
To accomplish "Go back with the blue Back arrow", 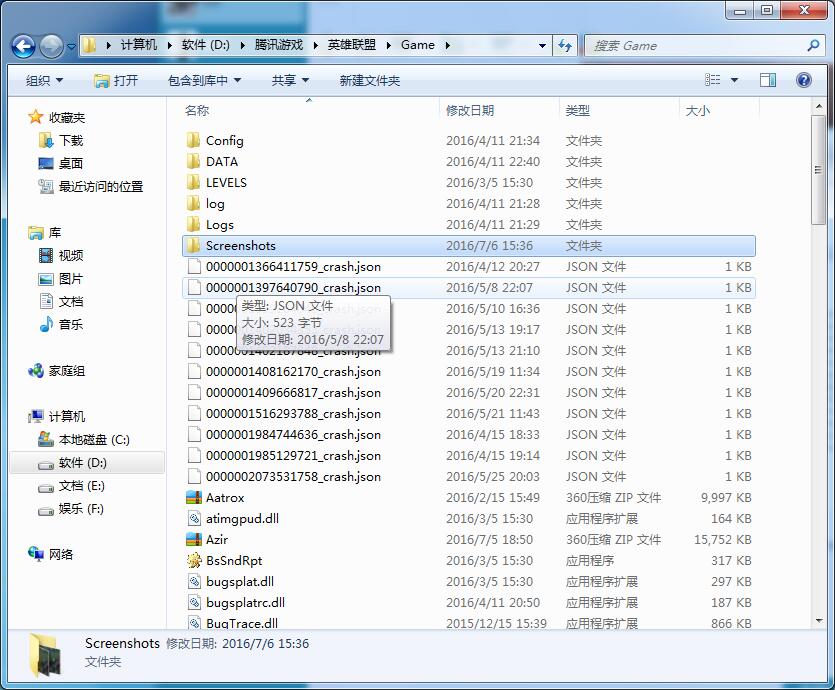I will click(x=23, y=46).
